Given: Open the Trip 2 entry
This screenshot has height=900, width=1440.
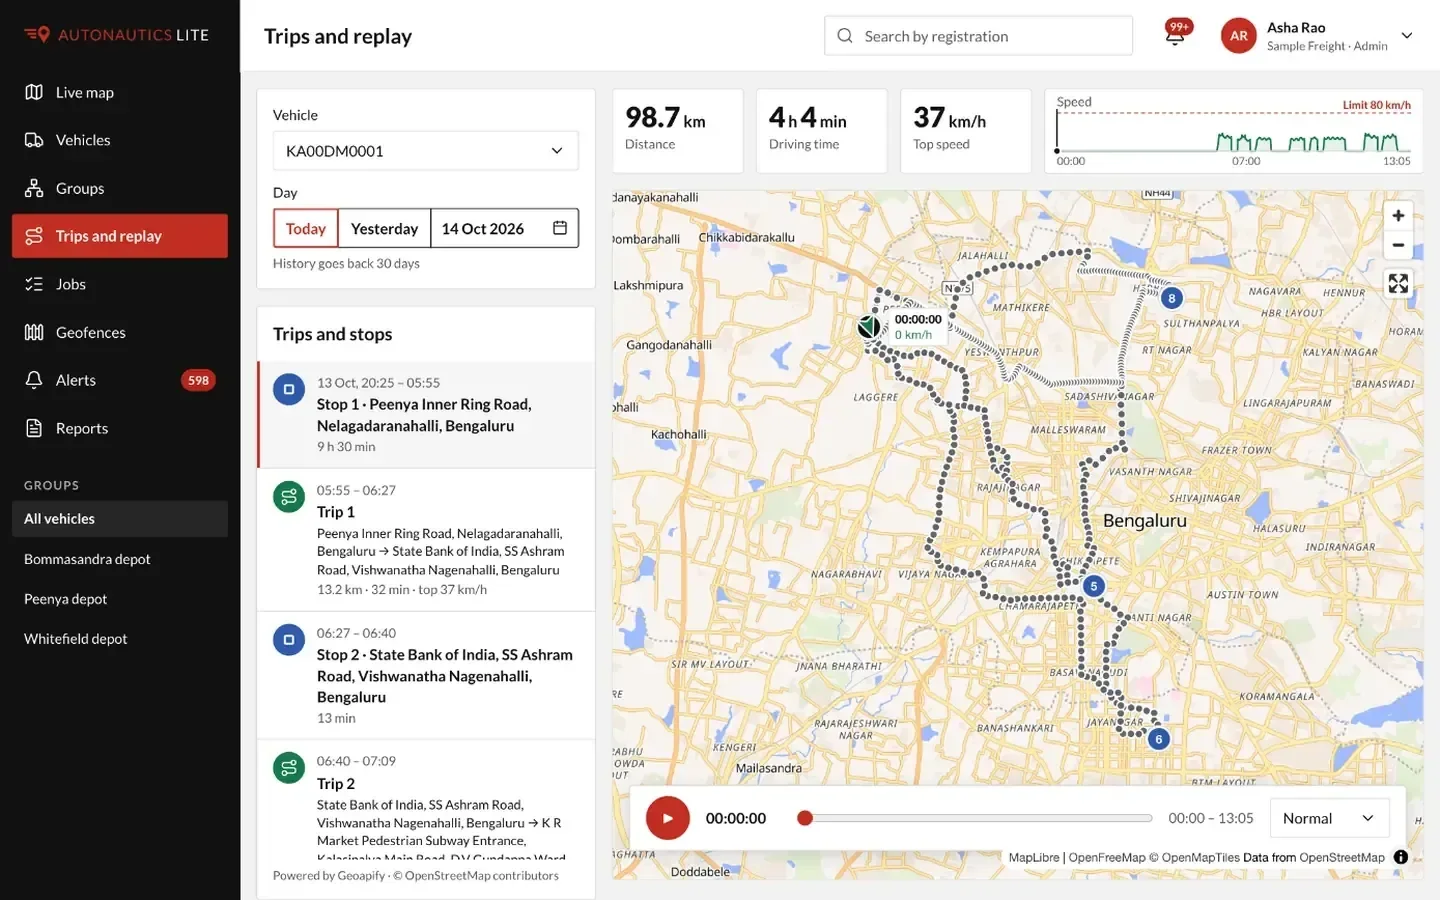Looking at the screenshot, I should point(426,800).
